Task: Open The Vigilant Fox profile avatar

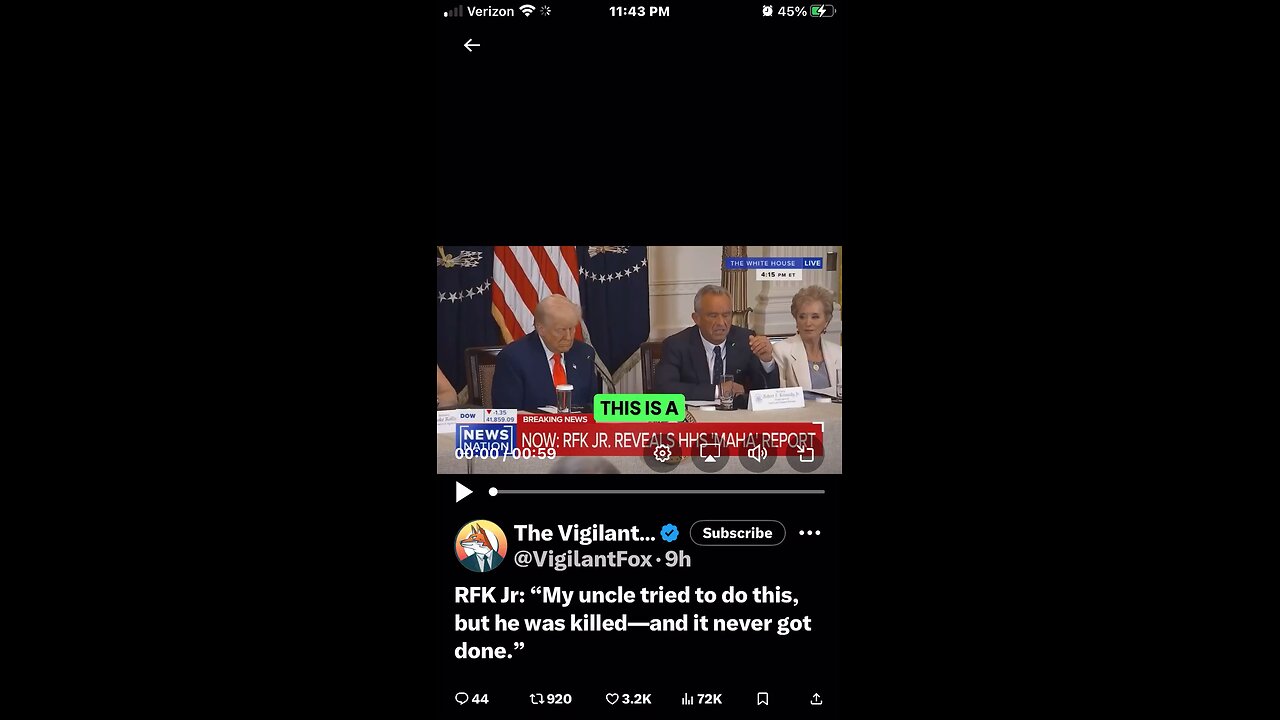Action: 481,546
